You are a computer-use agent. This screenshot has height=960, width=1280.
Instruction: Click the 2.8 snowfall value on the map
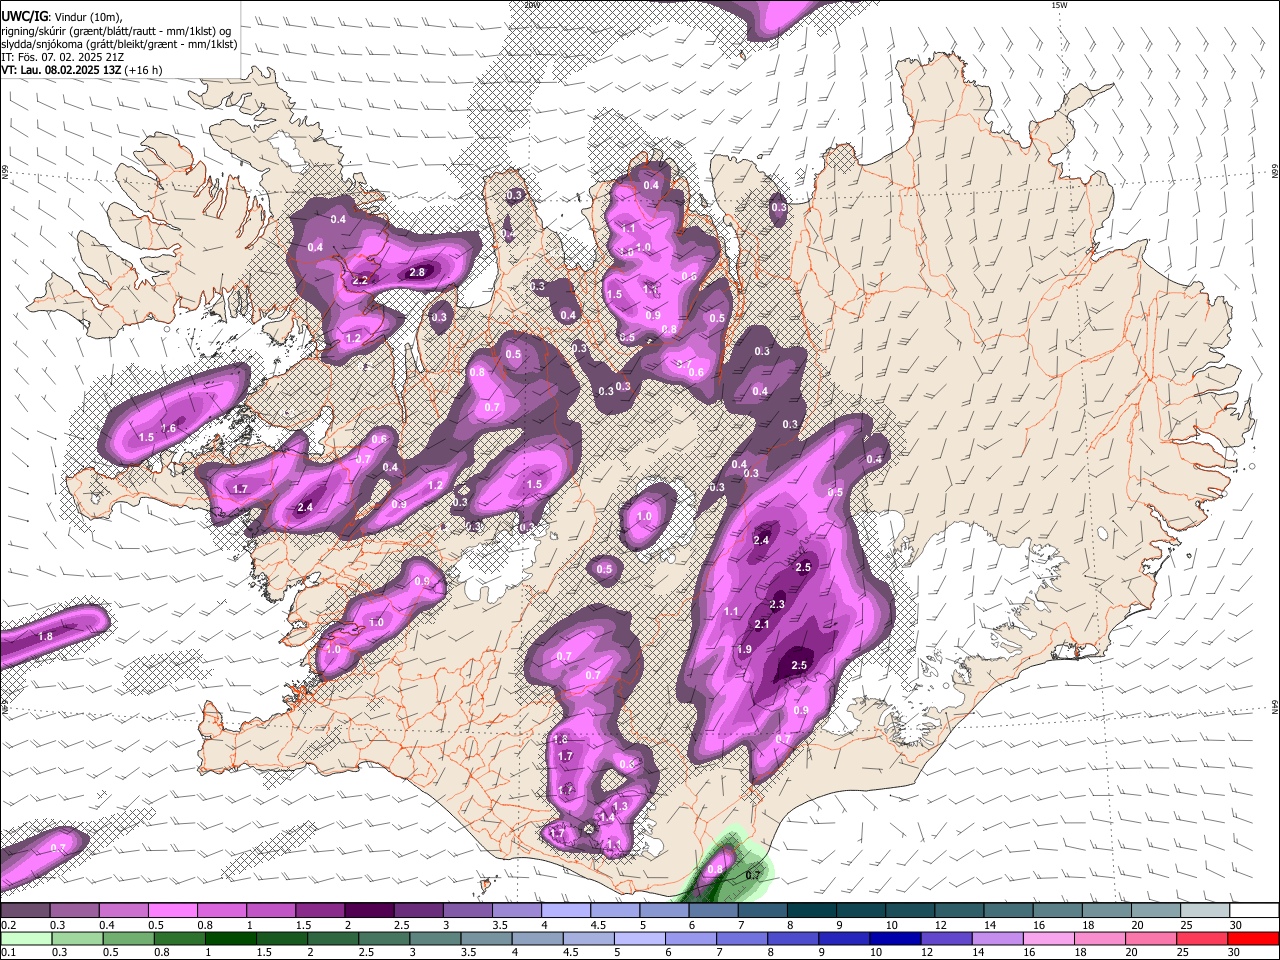coord(418,272)
